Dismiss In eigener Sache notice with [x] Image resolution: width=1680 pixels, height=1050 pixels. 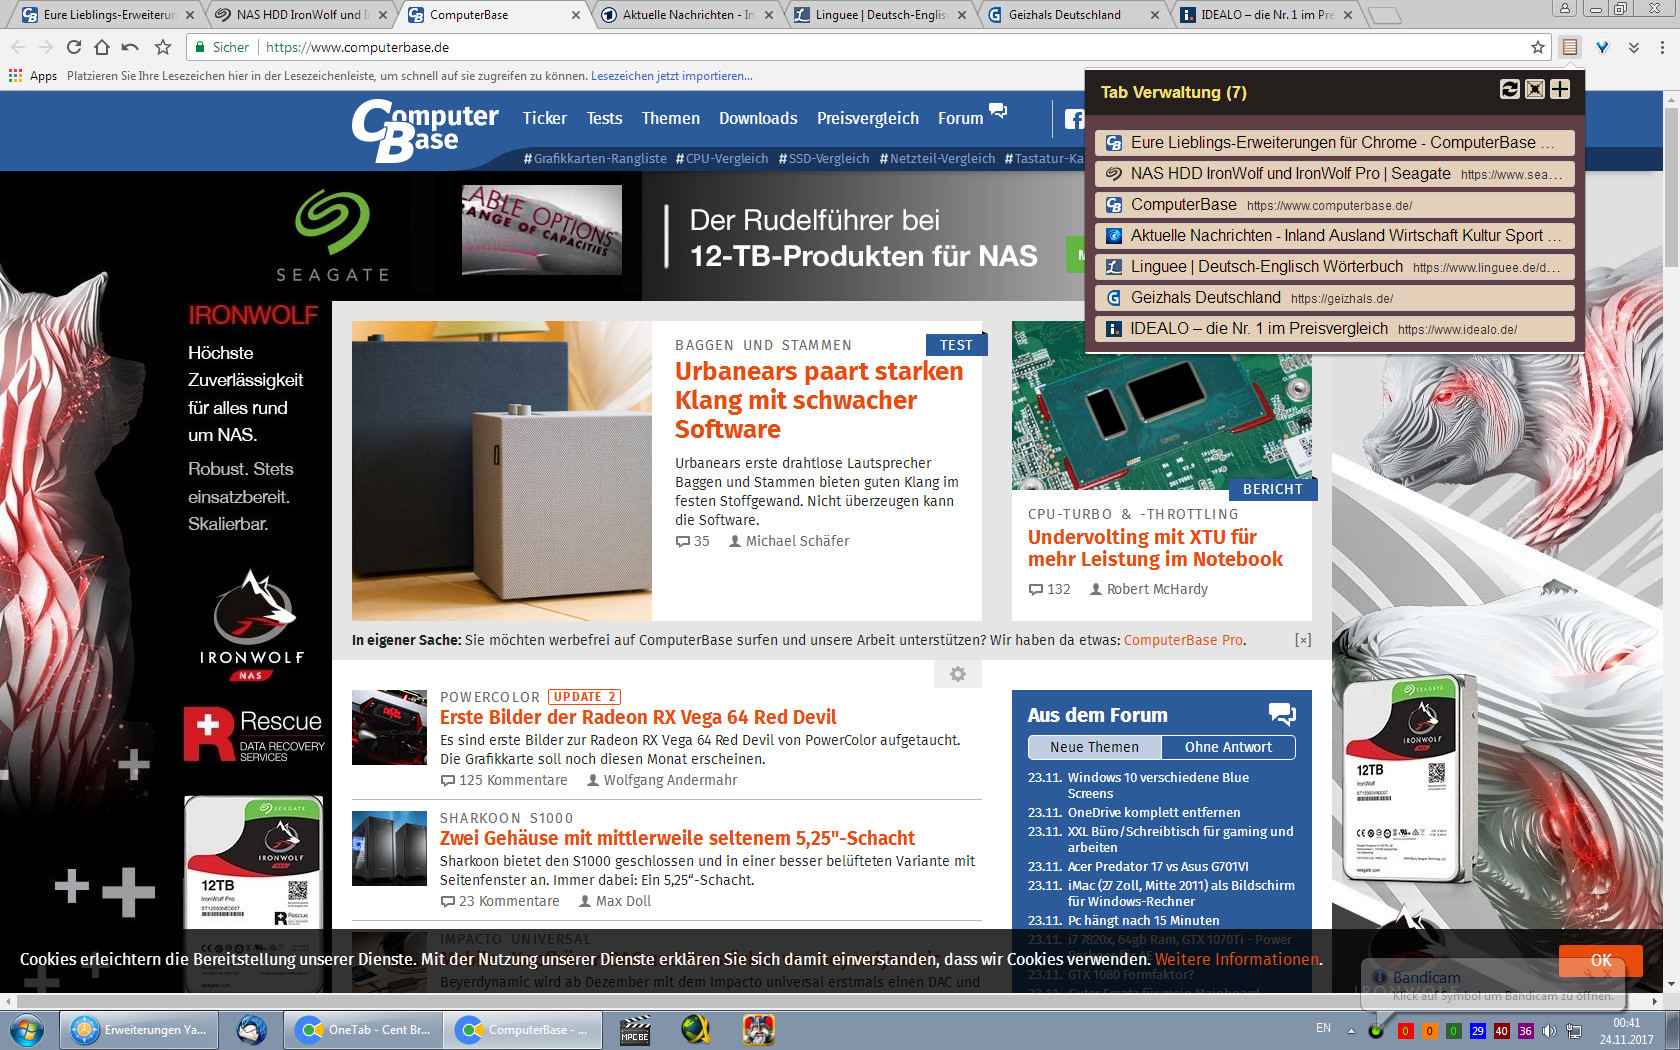pyautogui.click(x=1302, y=640)
